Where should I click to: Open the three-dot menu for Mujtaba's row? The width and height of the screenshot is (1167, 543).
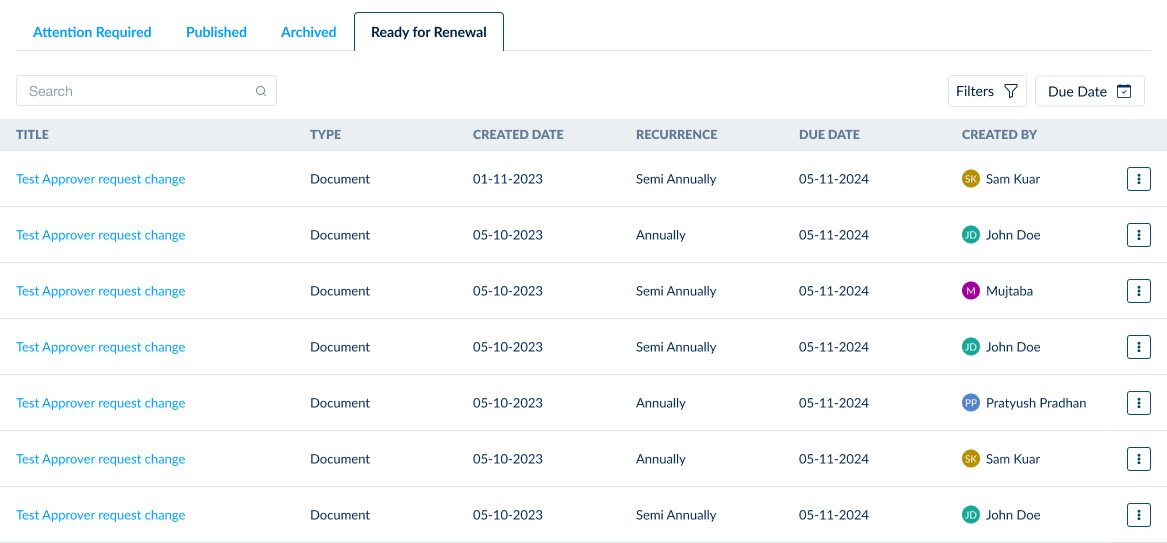coord(1138,291)
